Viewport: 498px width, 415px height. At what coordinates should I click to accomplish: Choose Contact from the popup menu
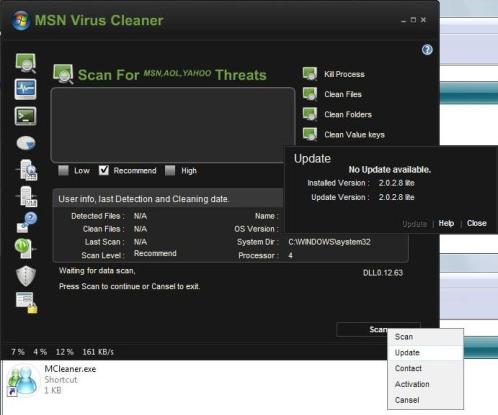pyautogui.click(x=425, y=368)
